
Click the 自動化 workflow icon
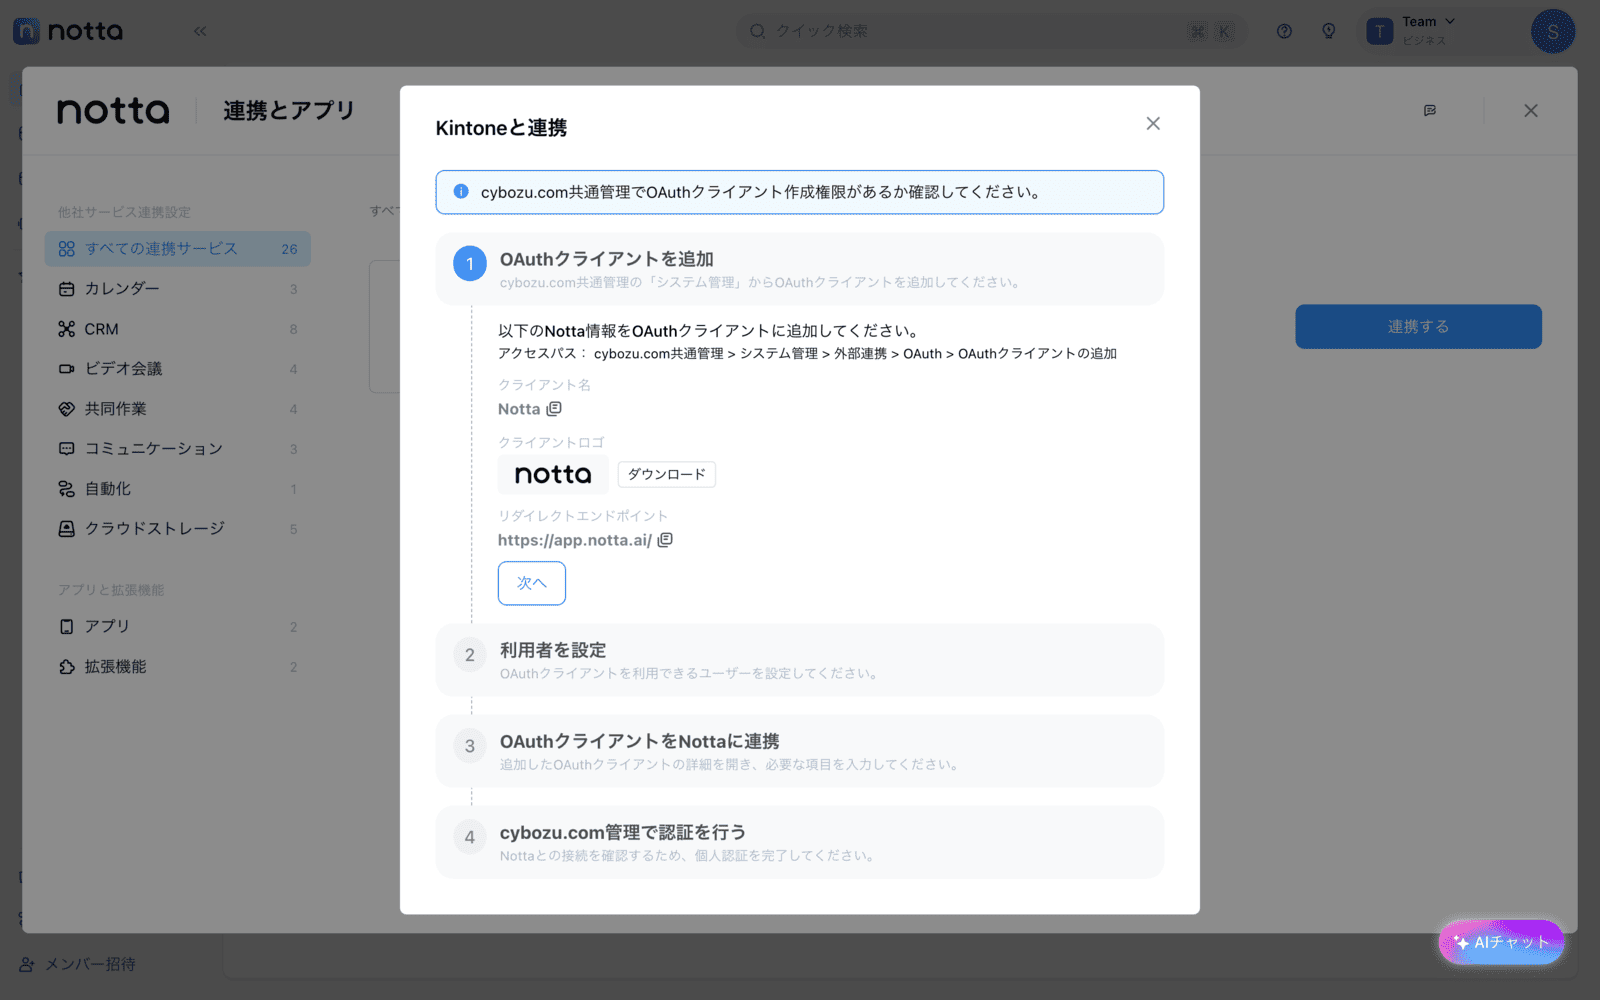(66, 489)
